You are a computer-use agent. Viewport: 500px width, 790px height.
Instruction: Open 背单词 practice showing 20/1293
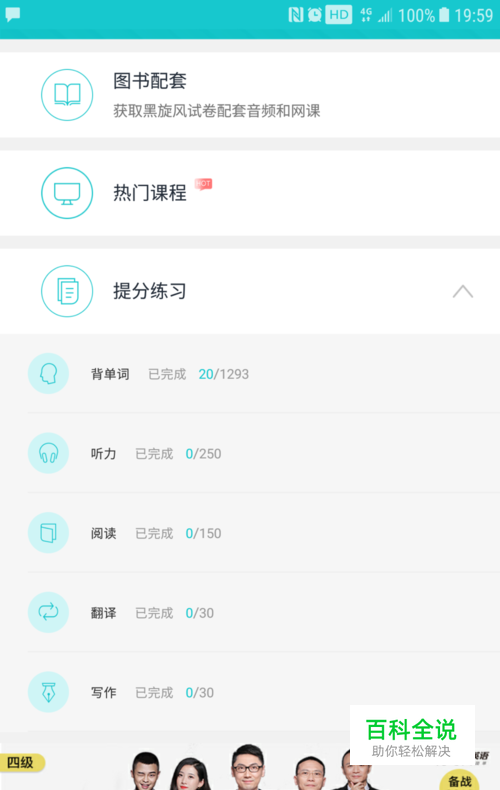[250, 374]
